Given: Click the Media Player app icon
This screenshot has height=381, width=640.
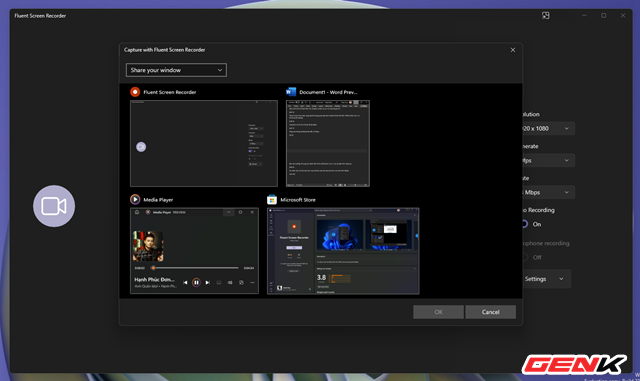Looking at the screenshot, I should pos(135,200).
